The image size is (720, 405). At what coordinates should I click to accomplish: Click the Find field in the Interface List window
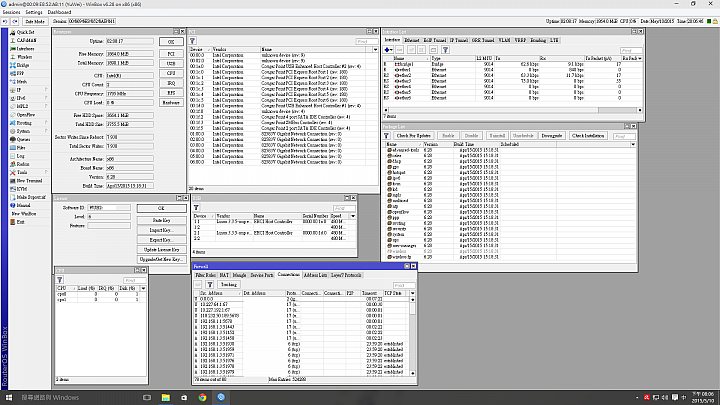pos(631,50)
